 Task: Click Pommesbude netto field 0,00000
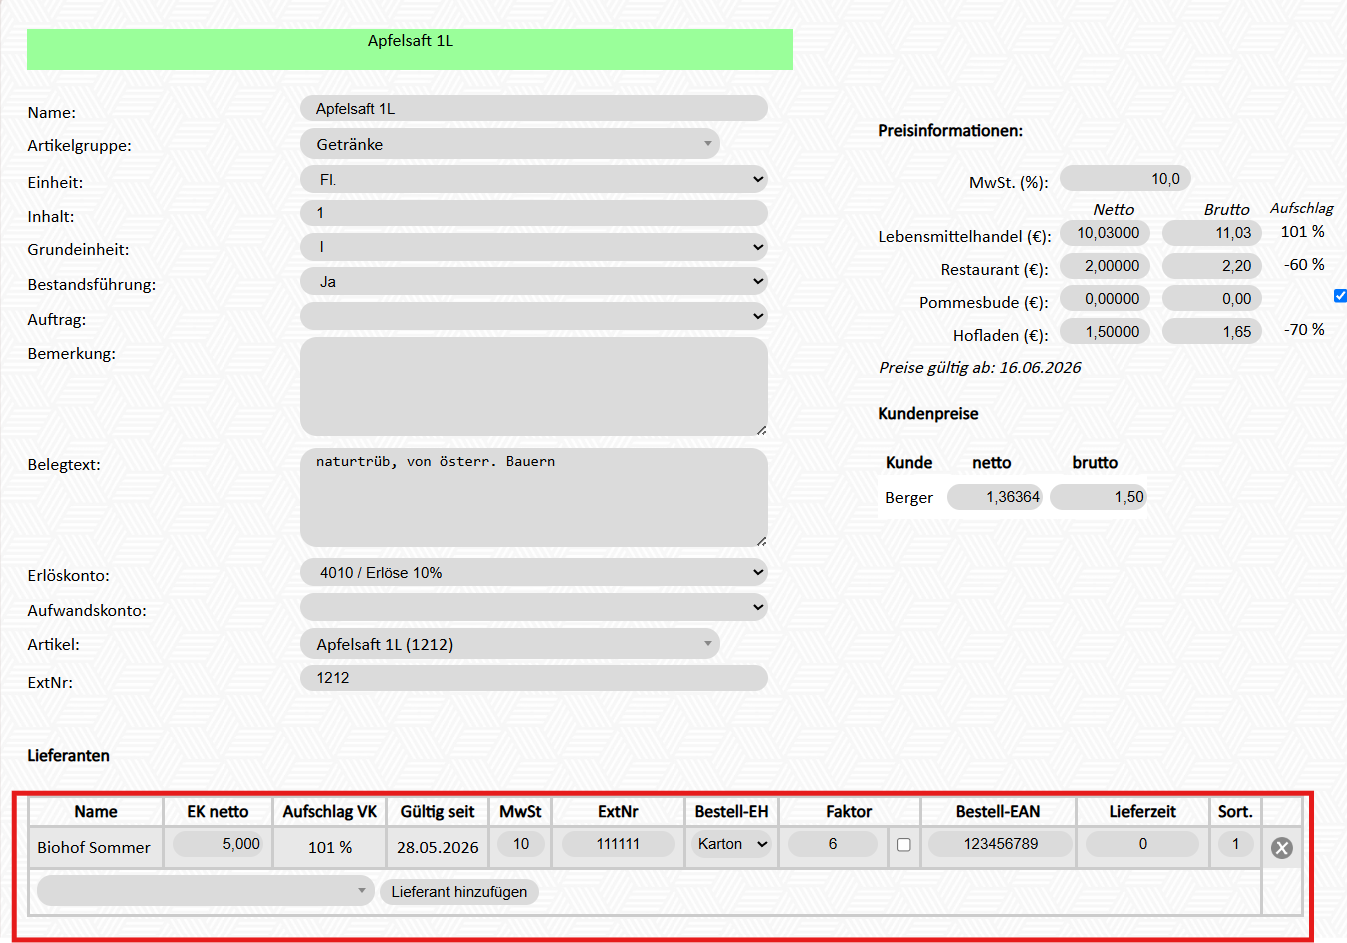tap(1105, 298)
